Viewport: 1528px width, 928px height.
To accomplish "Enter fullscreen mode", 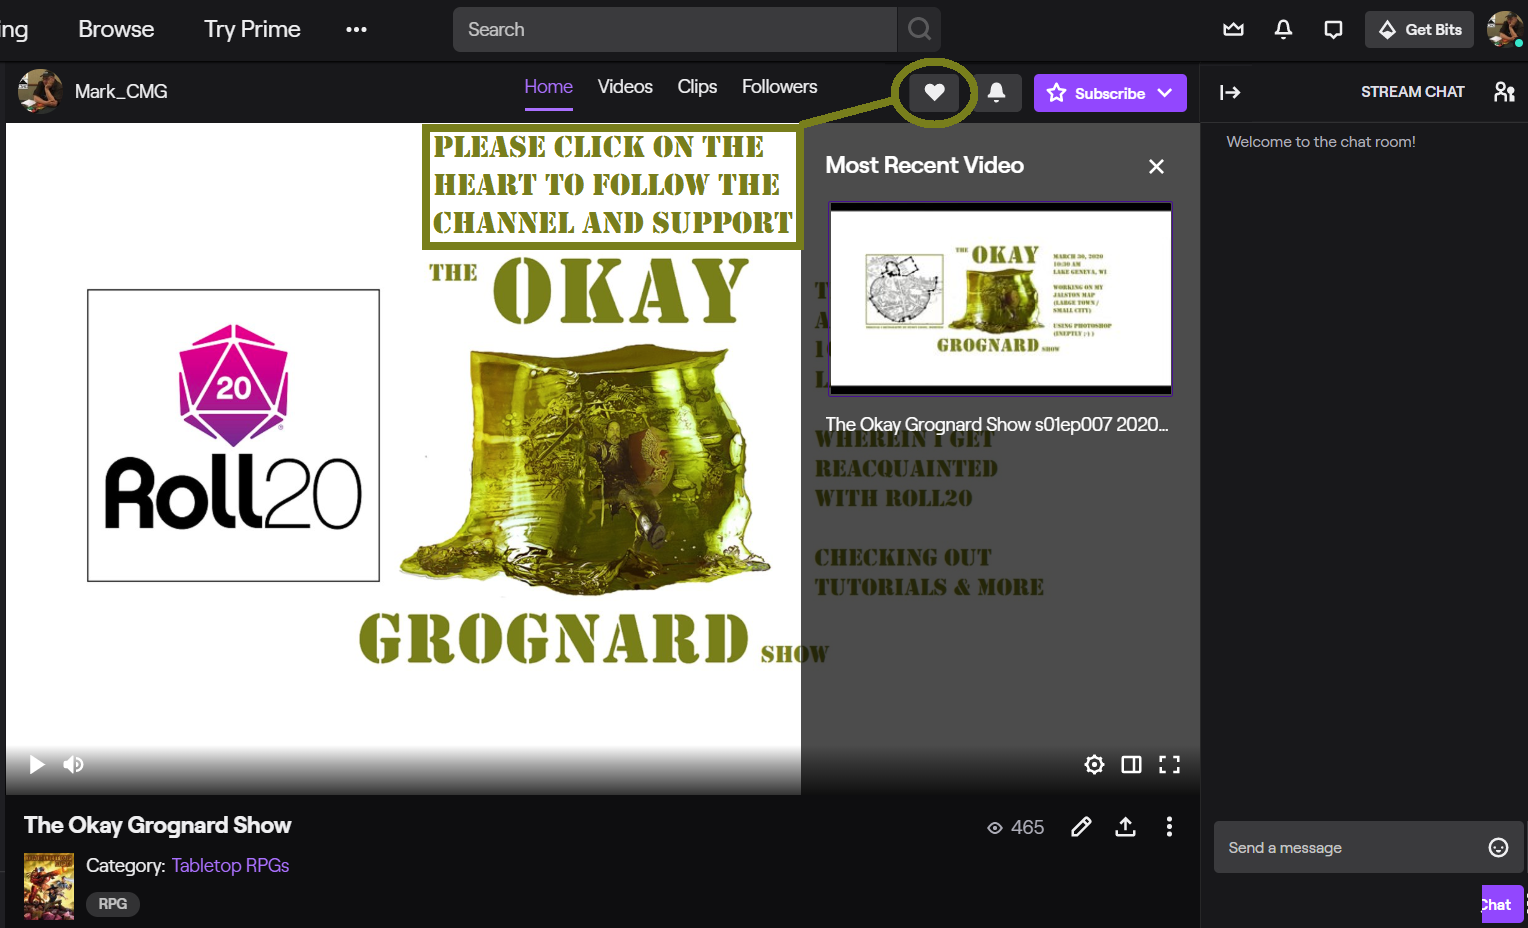I will point(1169,765).
